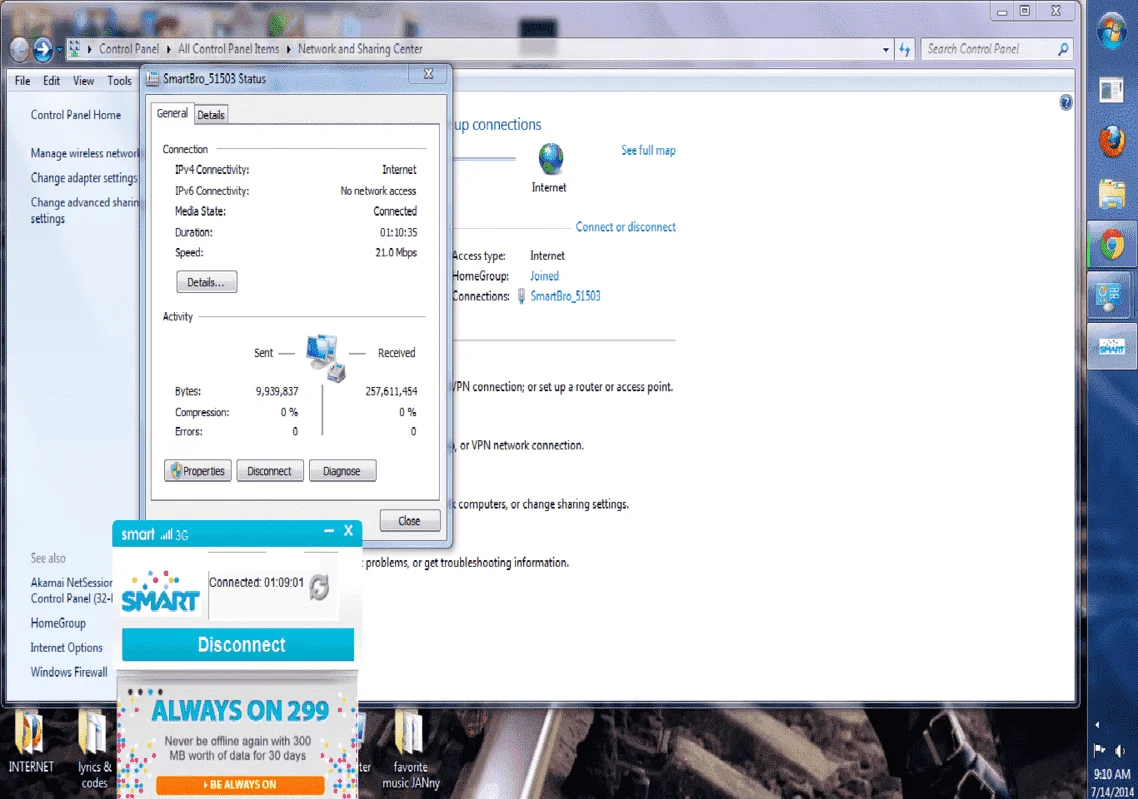The width and height of the screenshot is (1138, 799).
Task: Click Control Panel icon in address bar
Action: coord(74,49)
